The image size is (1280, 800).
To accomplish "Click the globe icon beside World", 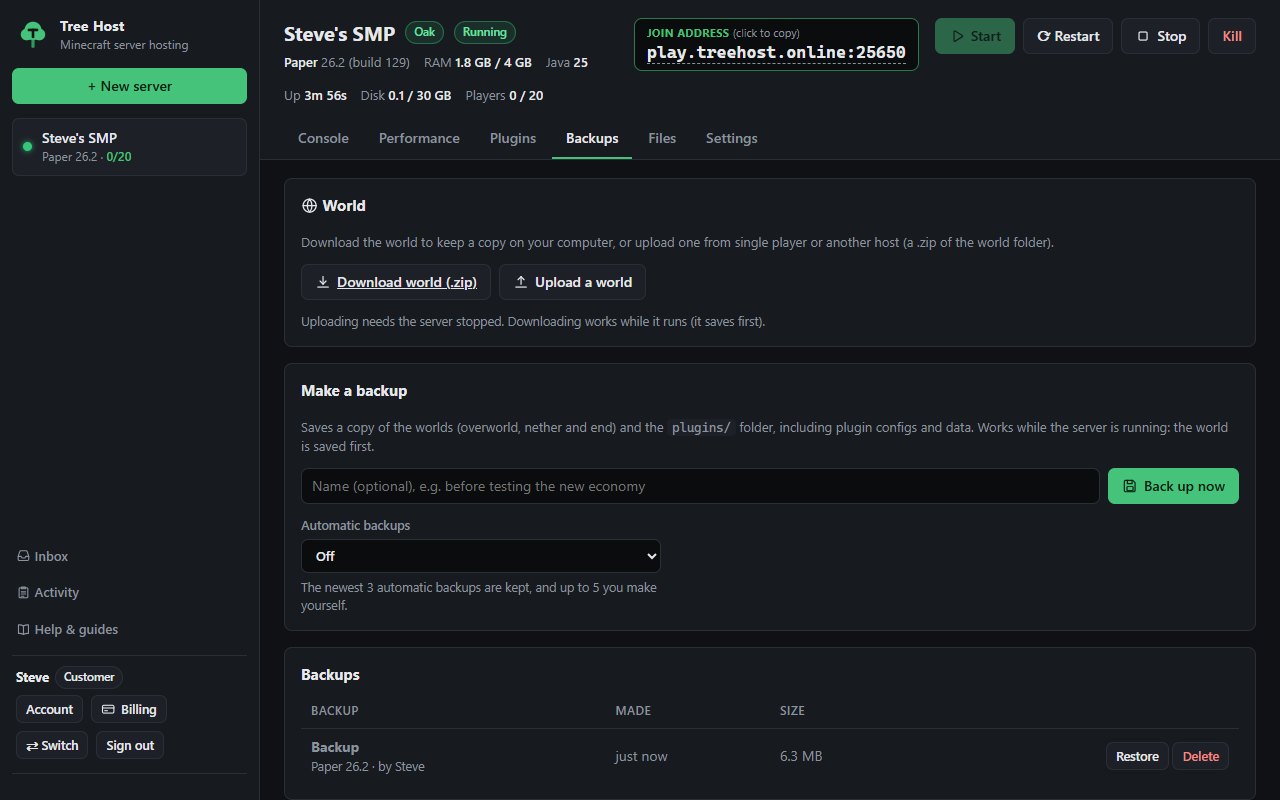I will [x=309, y=206].
